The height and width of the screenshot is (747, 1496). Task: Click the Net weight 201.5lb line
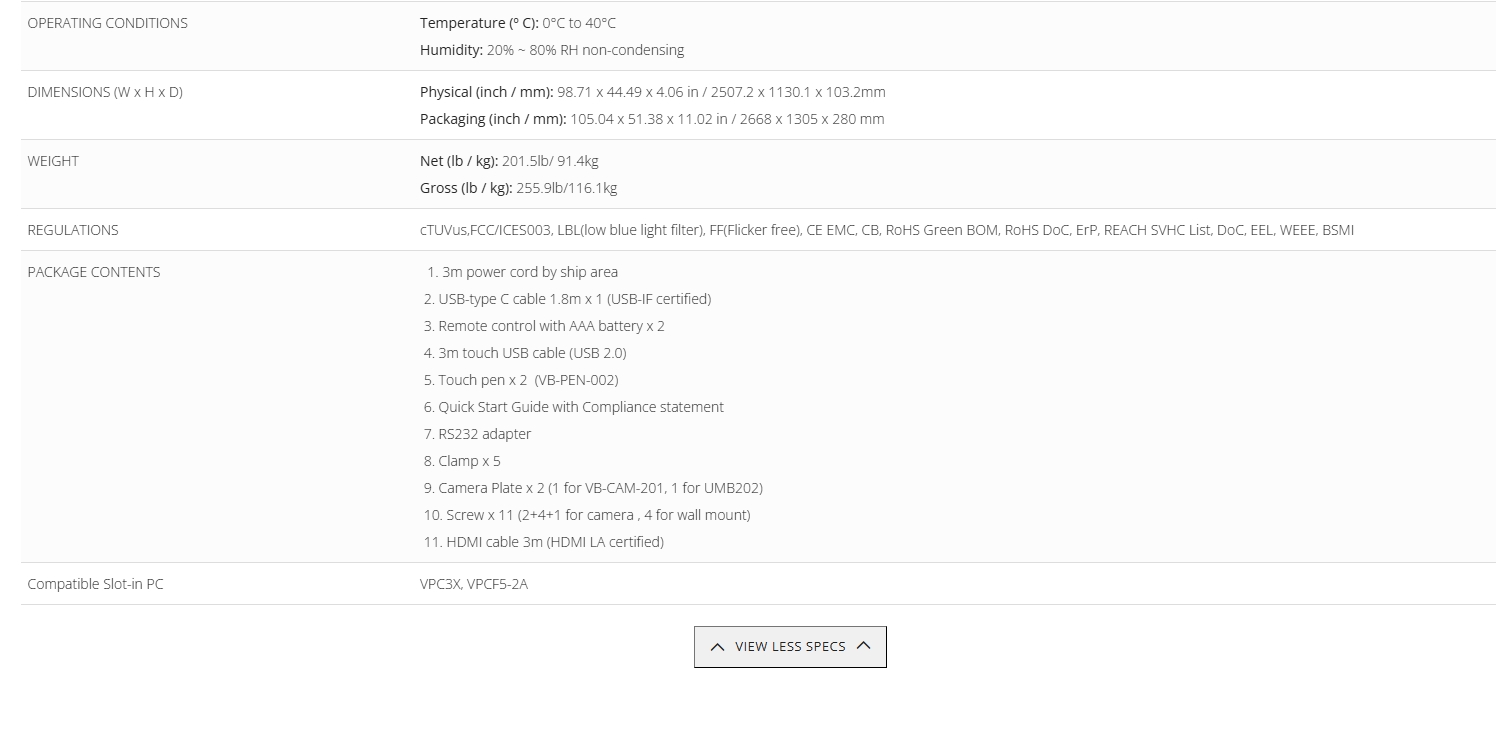(509, 161)
